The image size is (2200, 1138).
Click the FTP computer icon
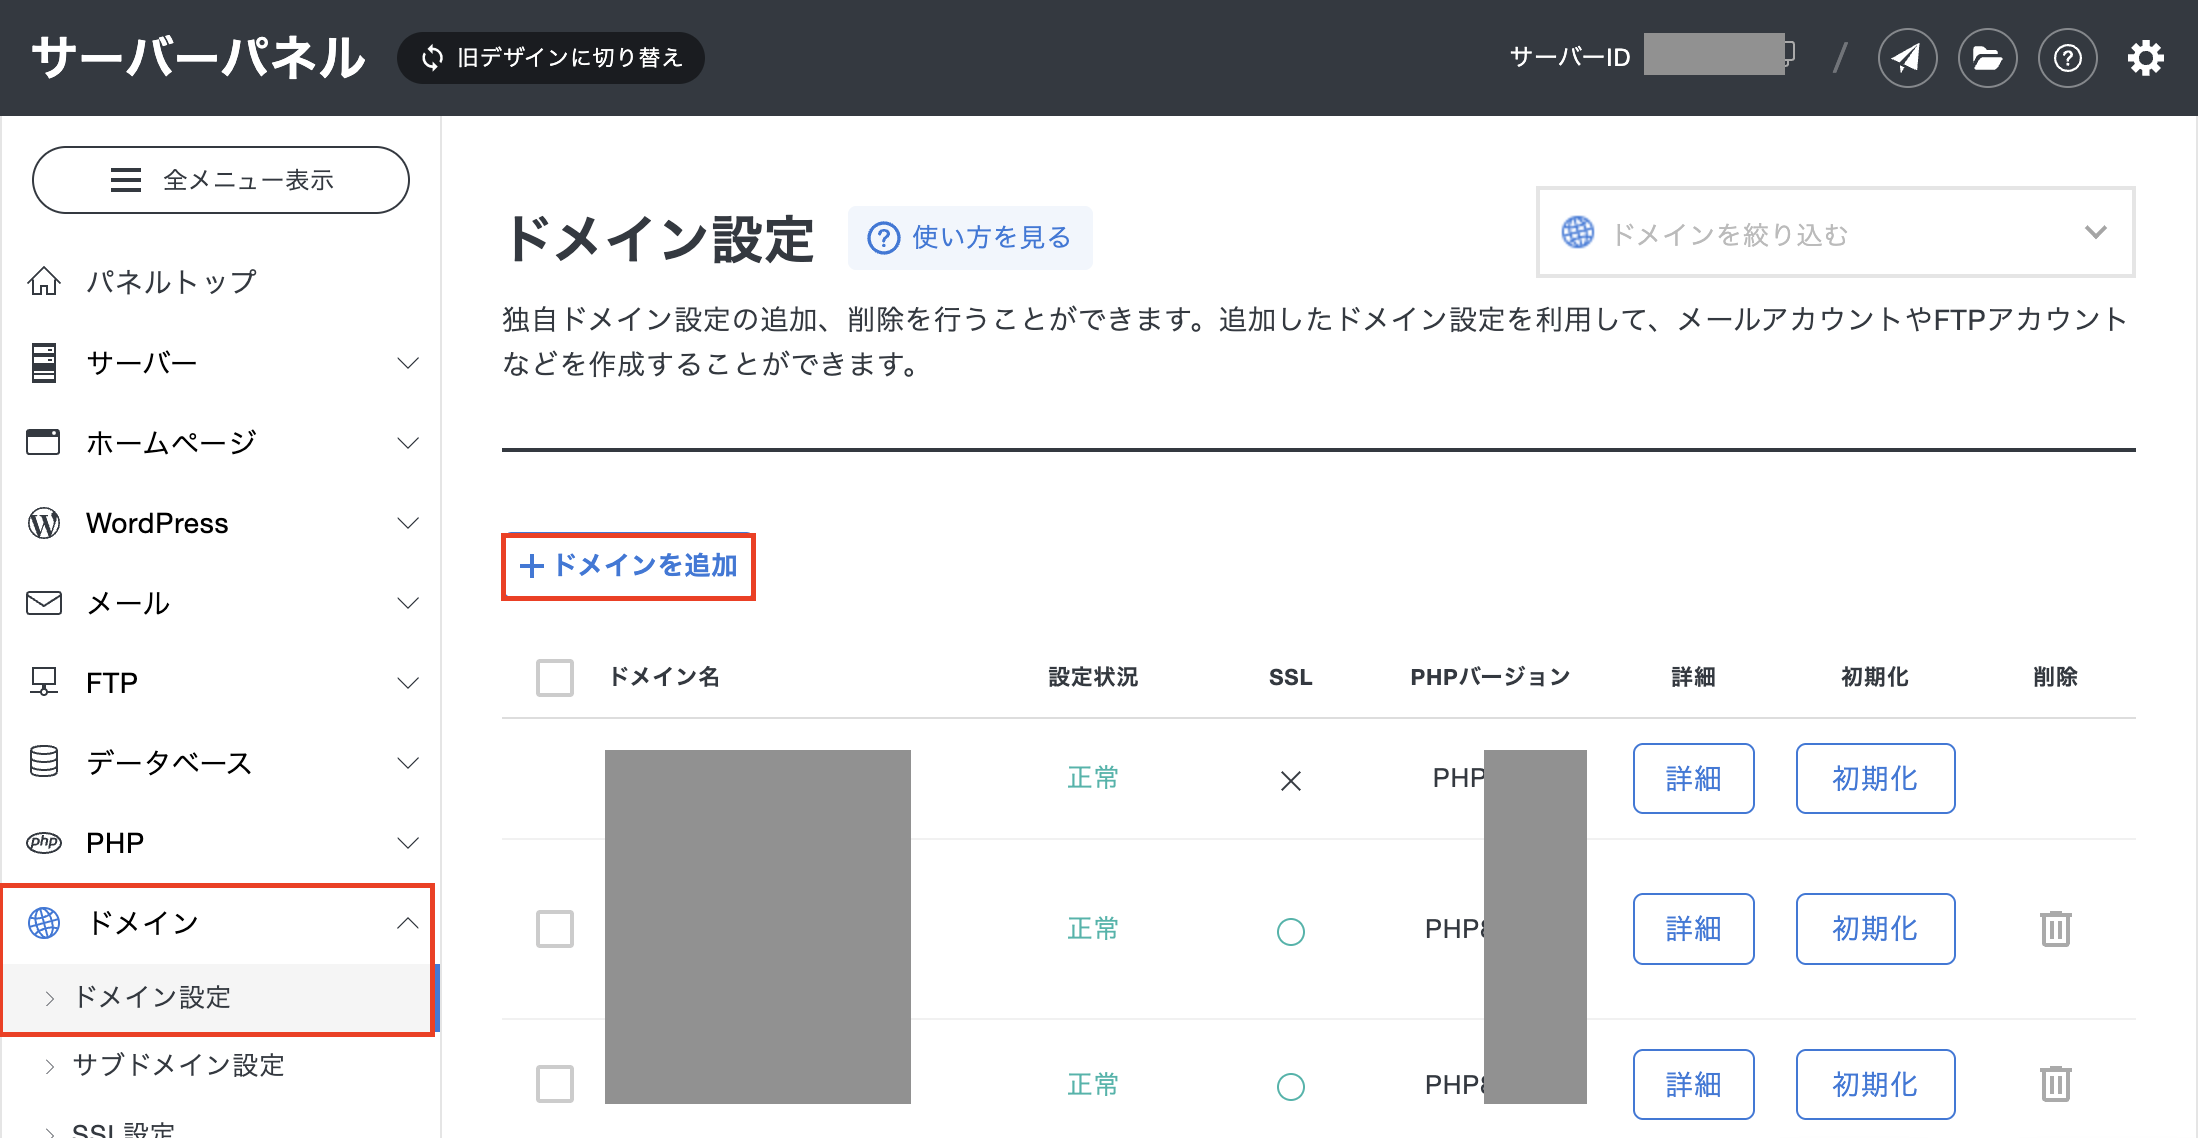[x=44, y=682]
